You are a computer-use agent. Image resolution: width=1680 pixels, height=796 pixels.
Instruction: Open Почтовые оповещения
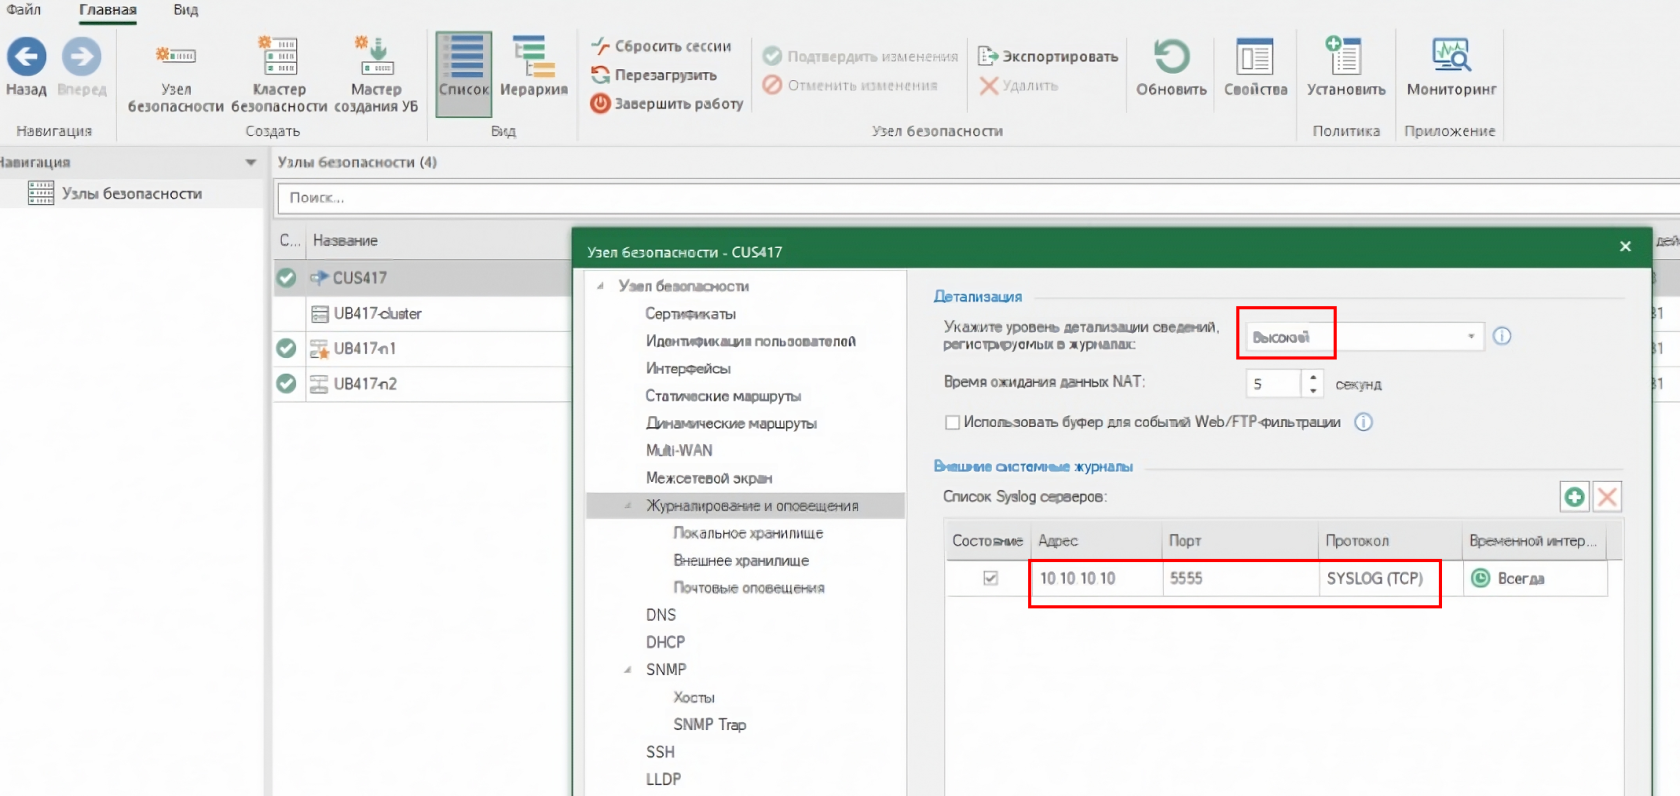point(749,588)
